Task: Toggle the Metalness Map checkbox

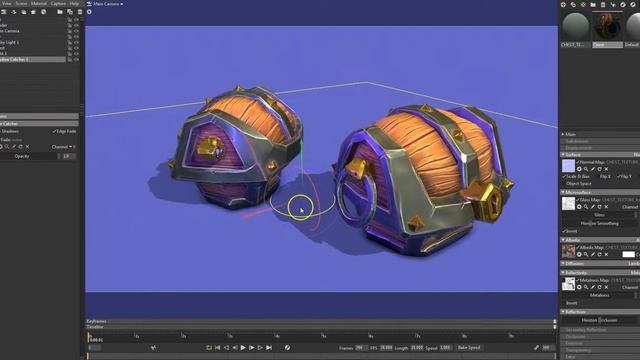Action: pos(578,280)
